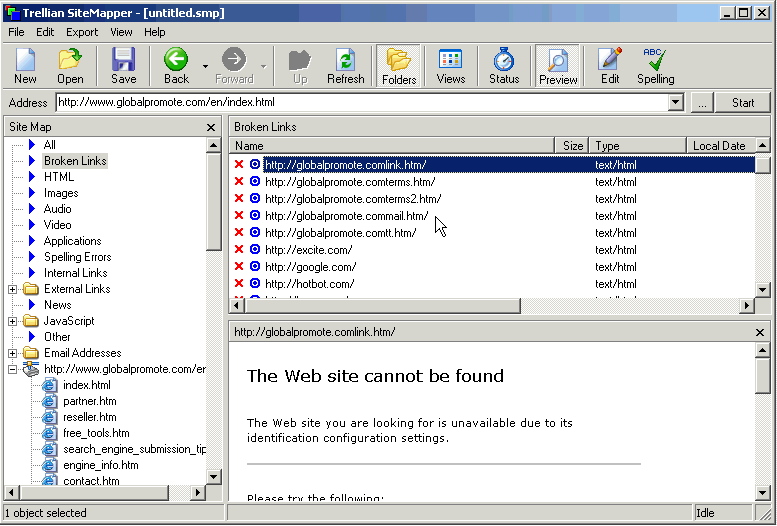The image size is (777, 526).
Task: Select reseller.htm in the tree
Action: (x=90, y=417)
